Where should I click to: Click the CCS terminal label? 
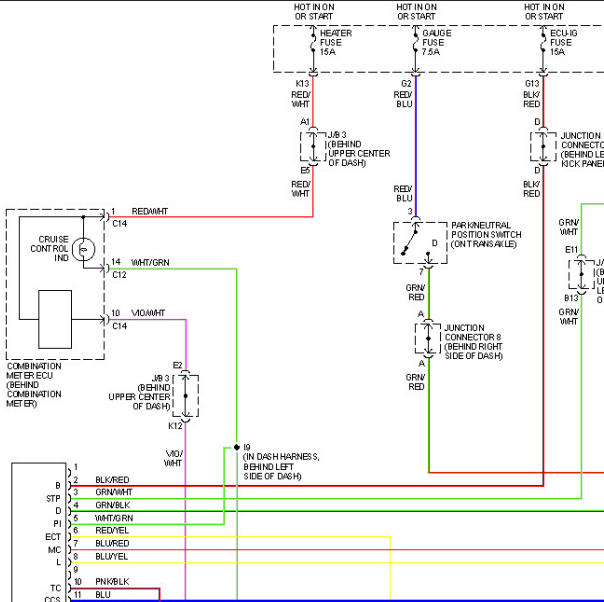[52, 599]
